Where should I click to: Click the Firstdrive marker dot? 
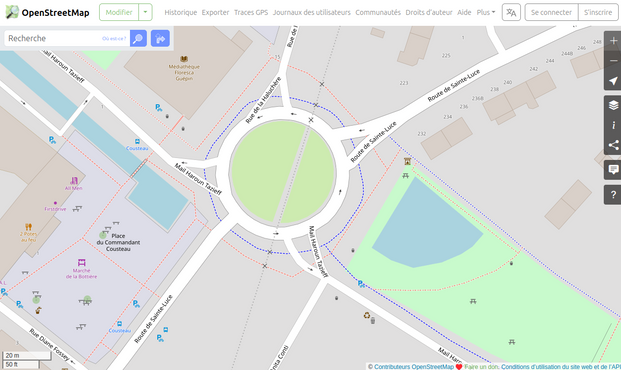[55, 203]
